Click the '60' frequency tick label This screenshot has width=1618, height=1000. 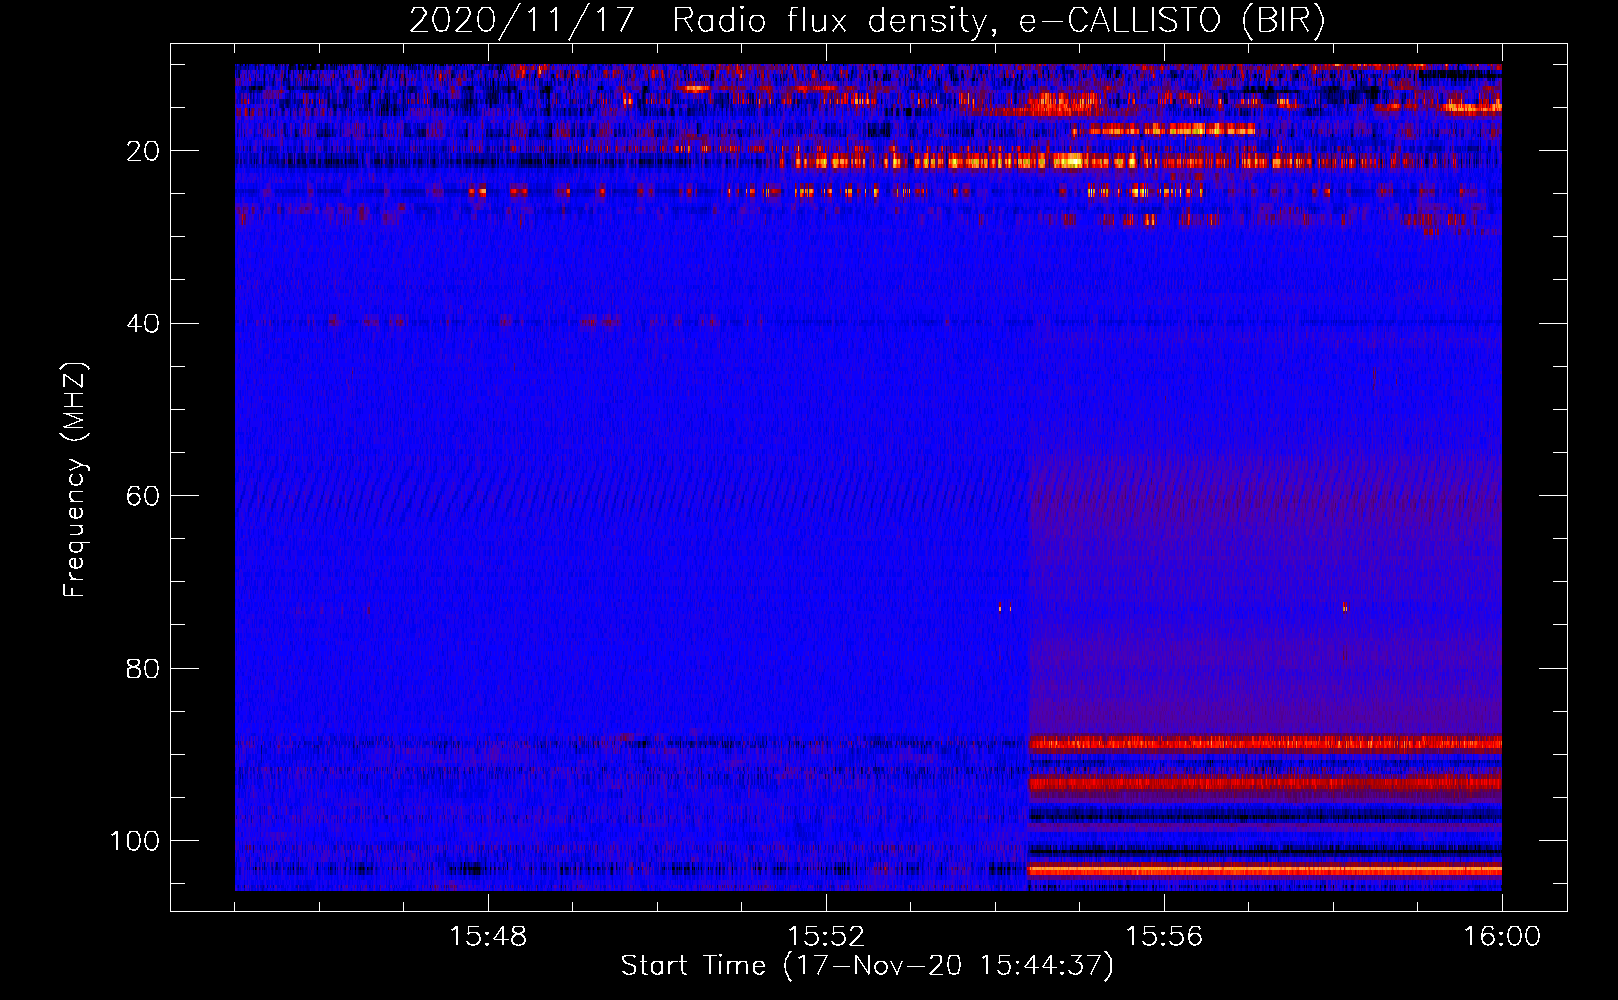pos(143,496)
